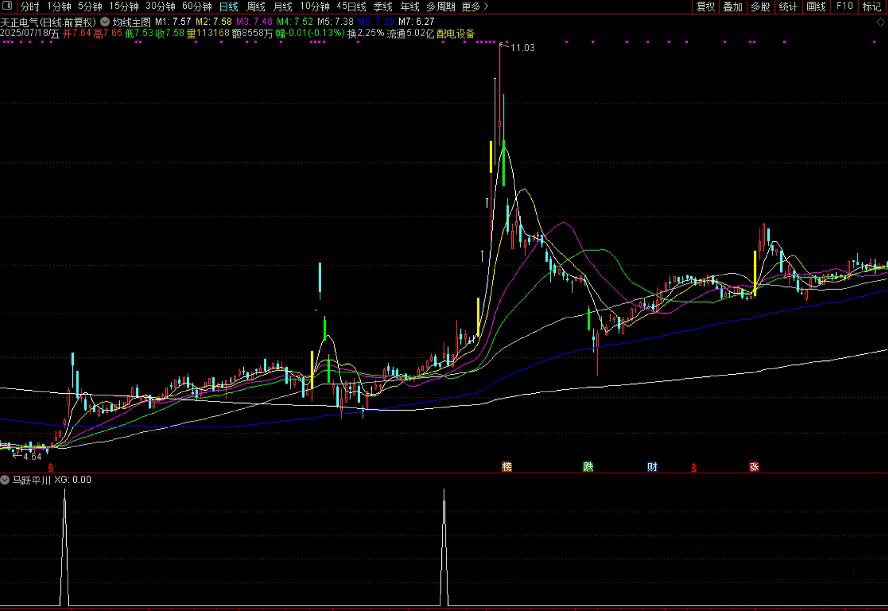The width and height of the screenshot is (888, 611).
Task: Click the blue 财 event marker
Action: [652, 467]
